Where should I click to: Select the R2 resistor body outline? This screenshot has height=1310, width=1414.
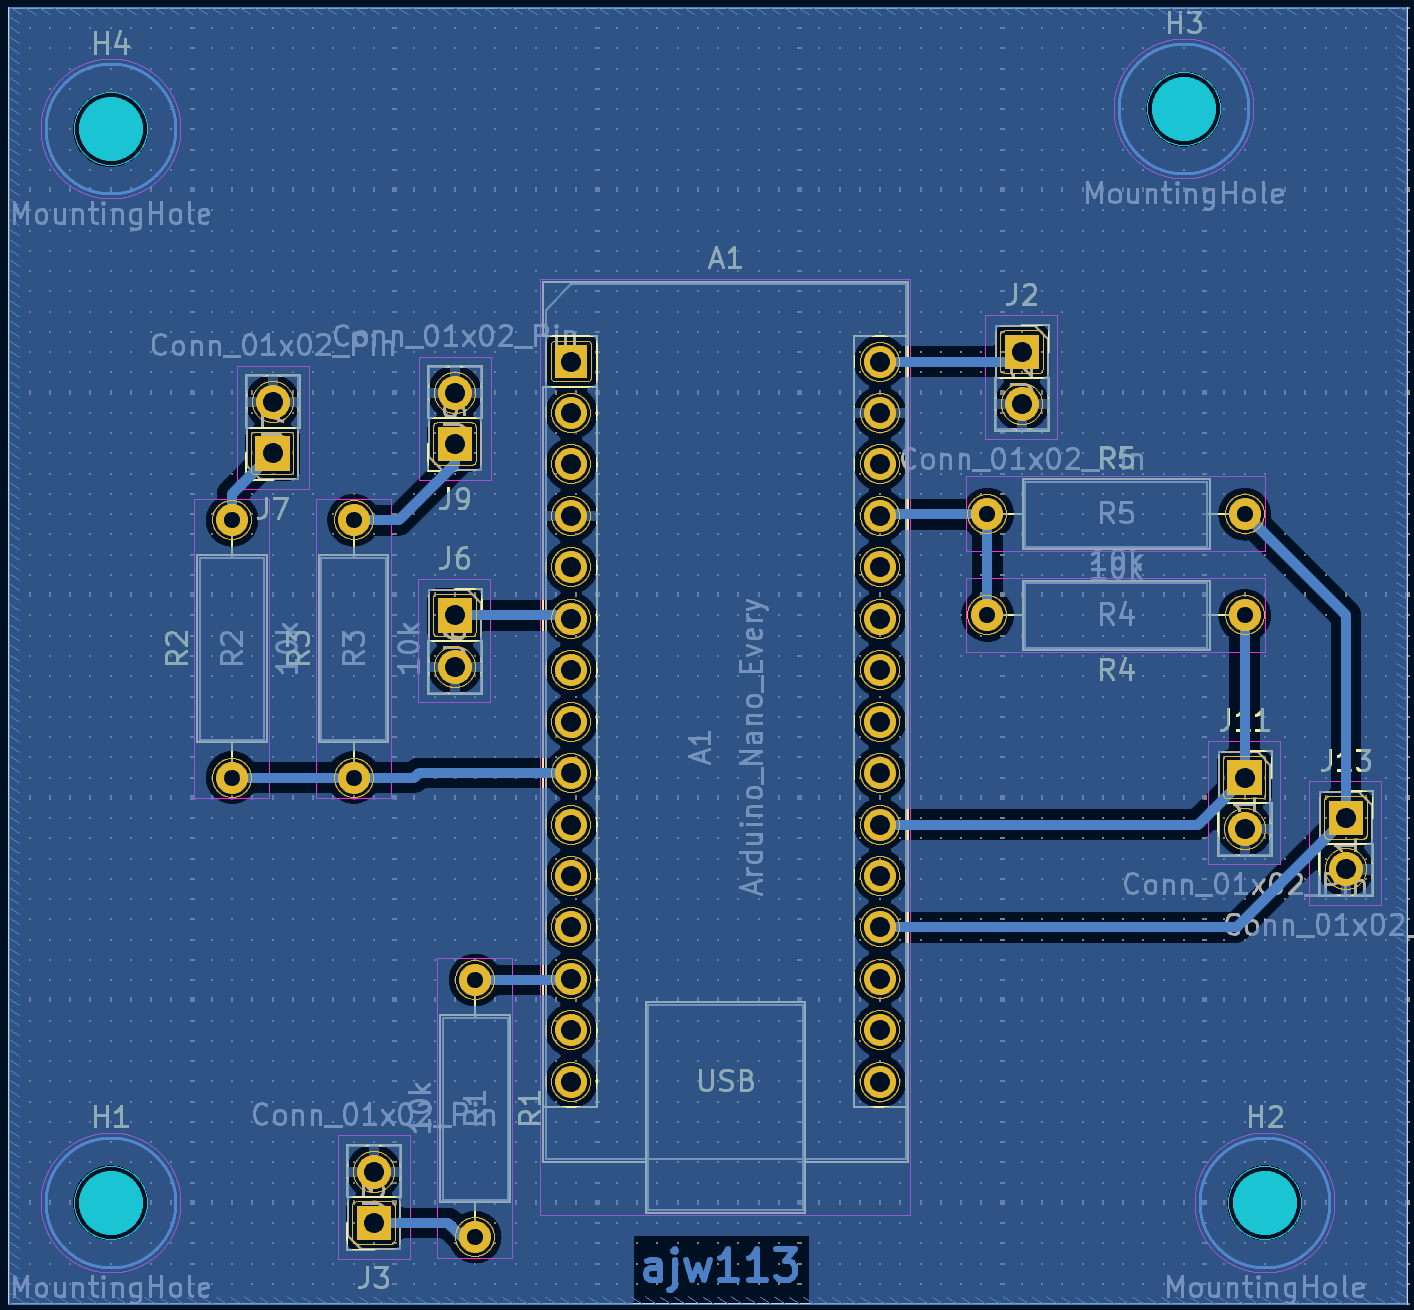click(x=232, y=649)
